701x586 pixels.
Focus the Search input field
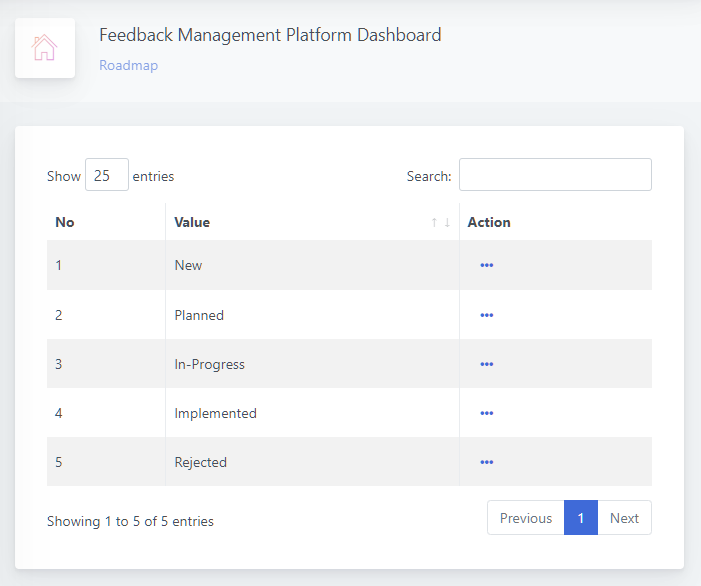pyautogui.click(x=555, y=175)
